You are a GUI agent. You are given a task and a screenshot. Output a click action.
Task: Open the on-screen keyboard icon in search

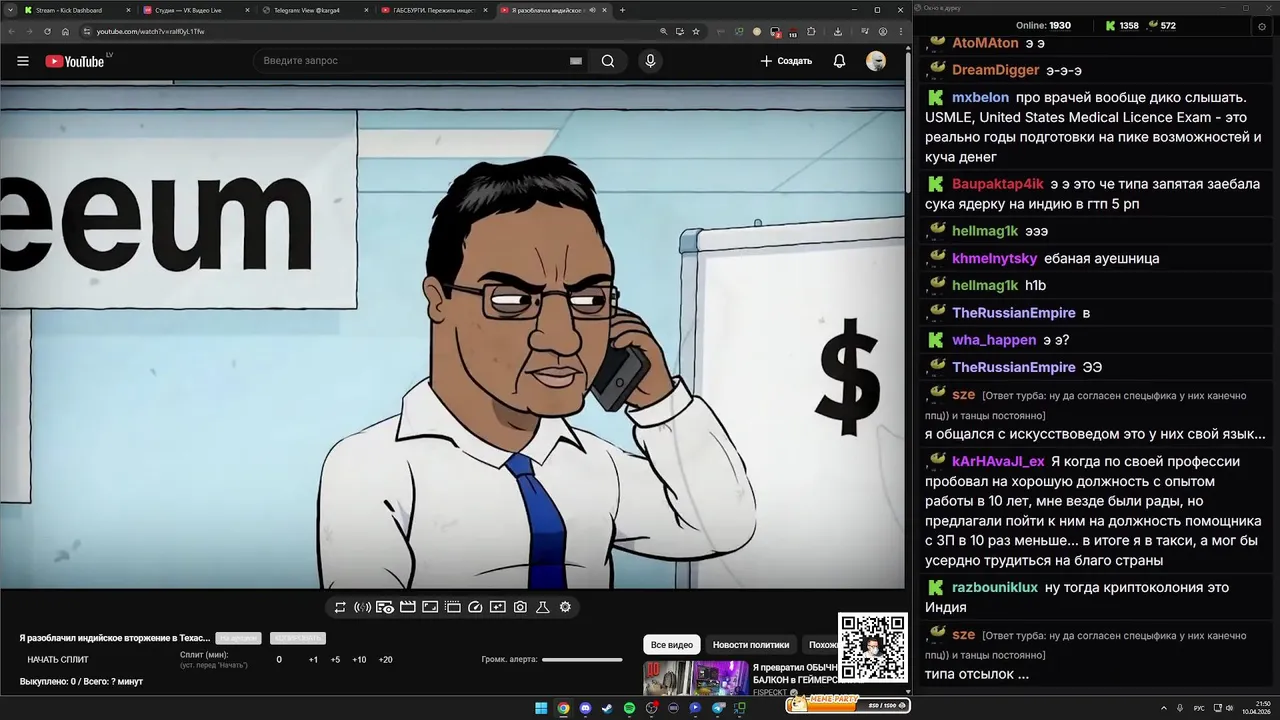tap(575, 61)
